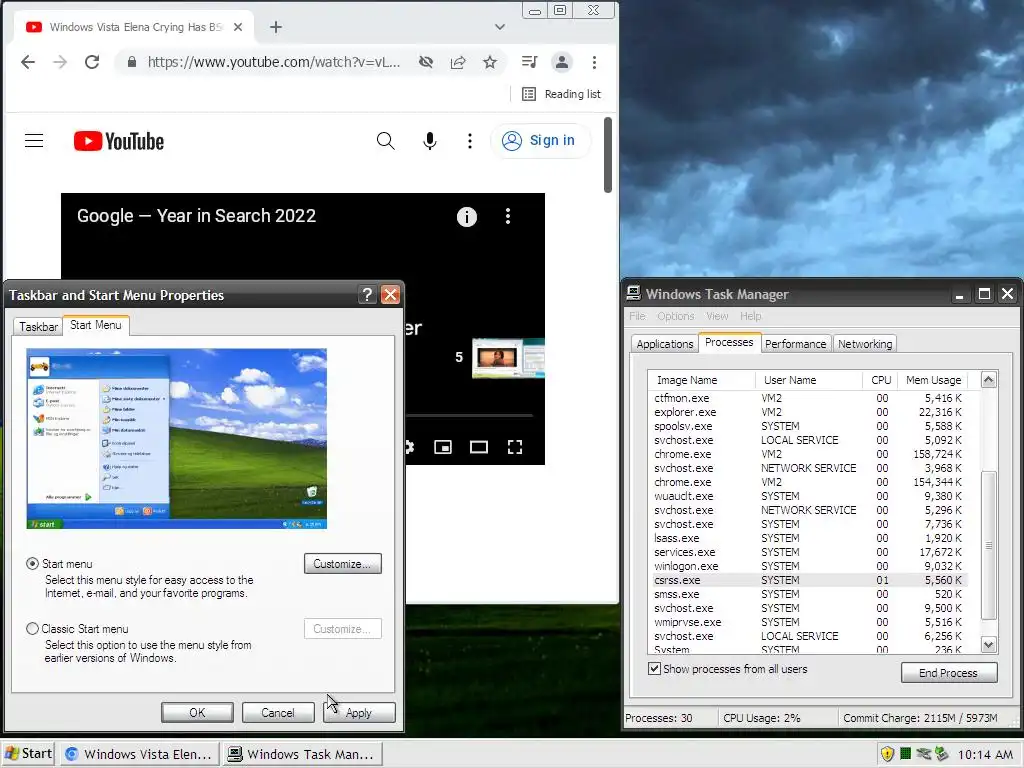The image size is (1024, 768).
Task: Expand the Chrome tab search chevron
Action: 500,27
